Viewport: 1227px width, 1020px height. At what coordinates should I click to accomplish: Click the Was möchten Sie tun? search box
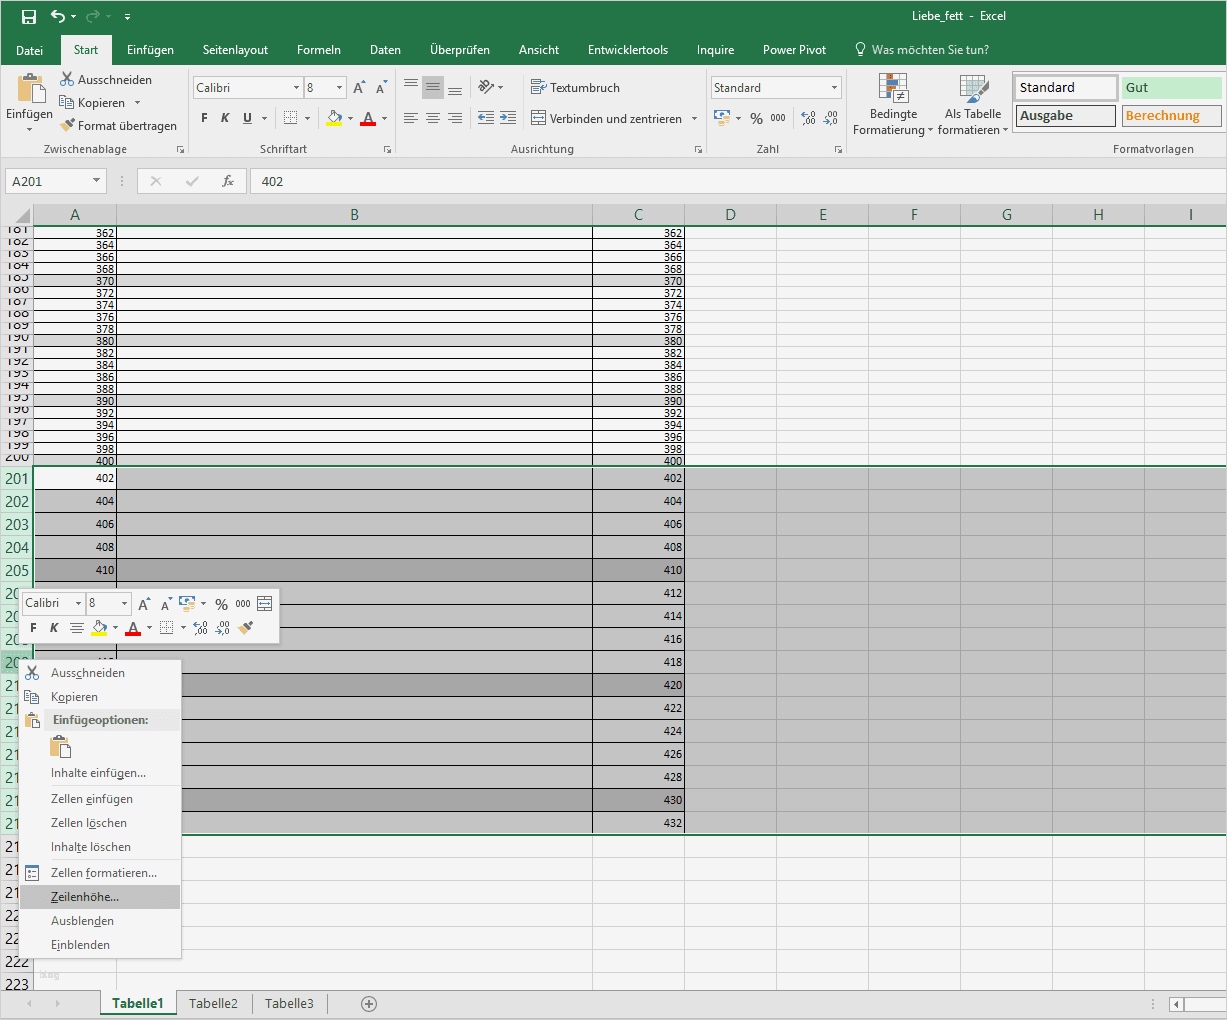[x=921, y=50]
